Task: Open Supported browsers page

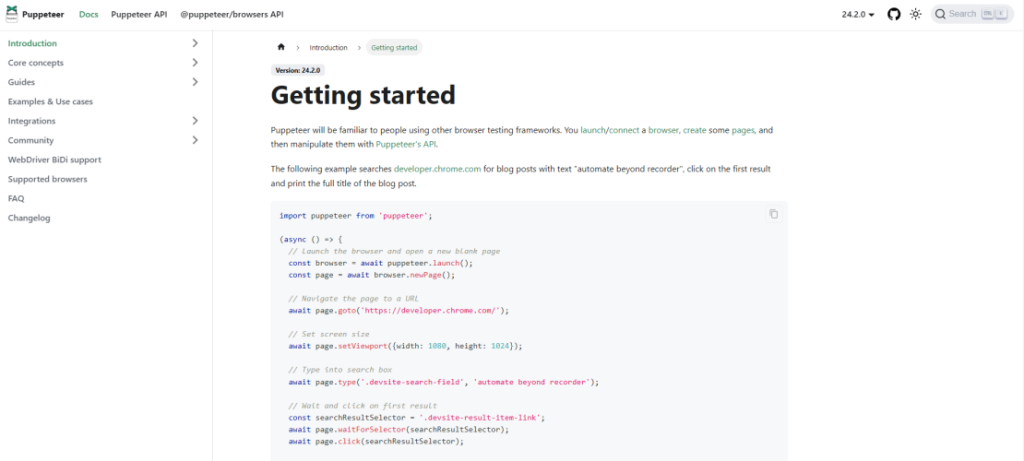Action: (48, 179)
